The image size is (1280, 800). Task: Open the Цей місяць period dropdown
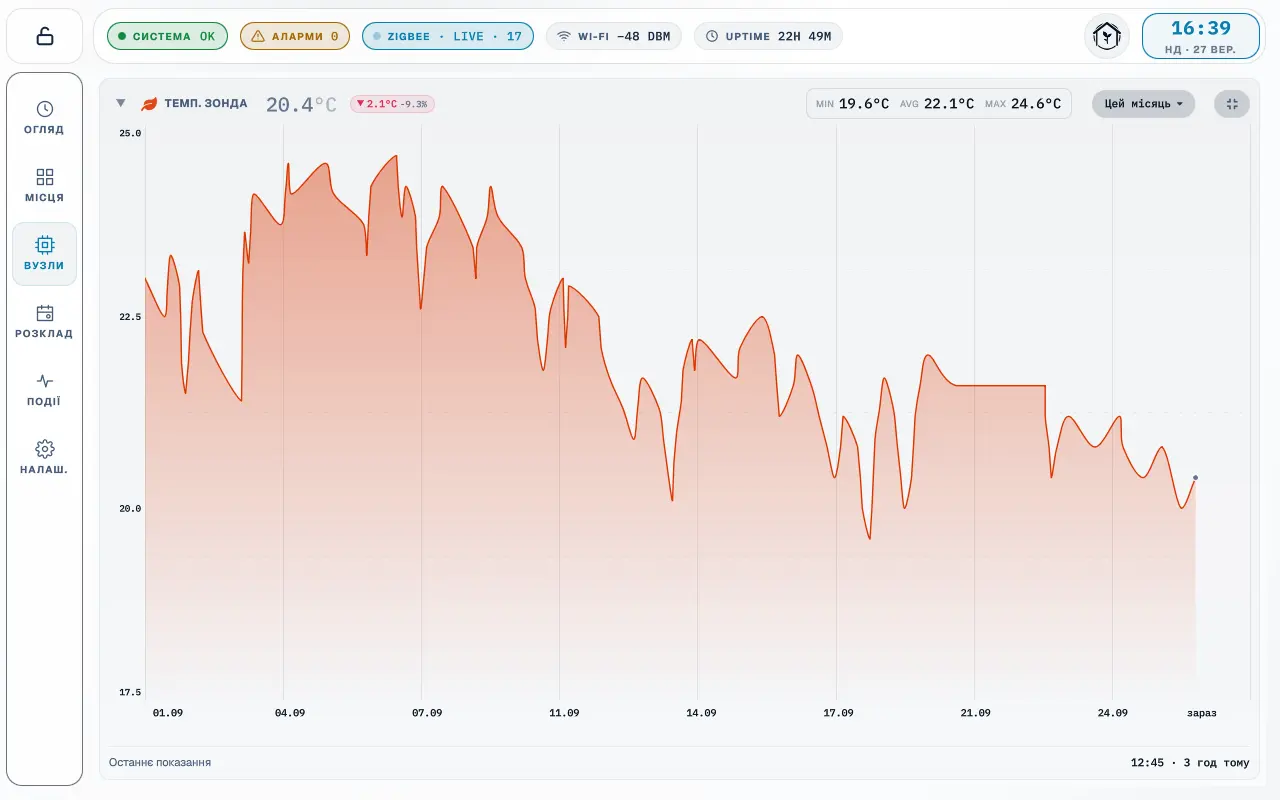[1143, 104]
